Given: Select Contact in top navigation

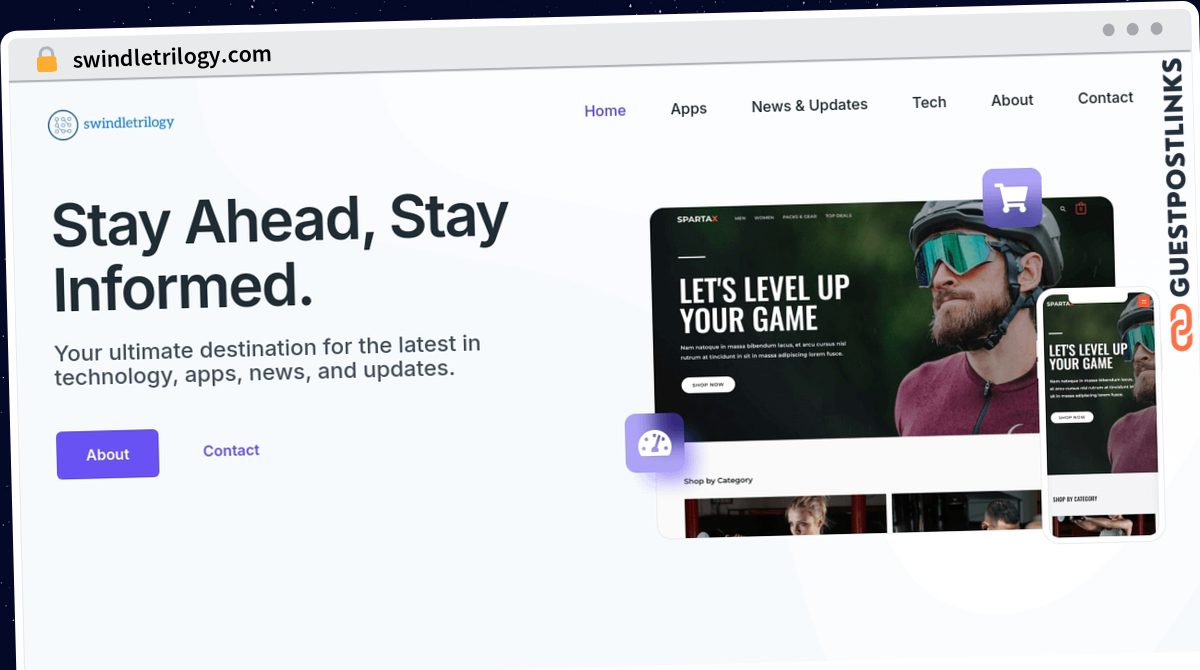Looking at the screenshot, I should click(x=1105, y=98).
